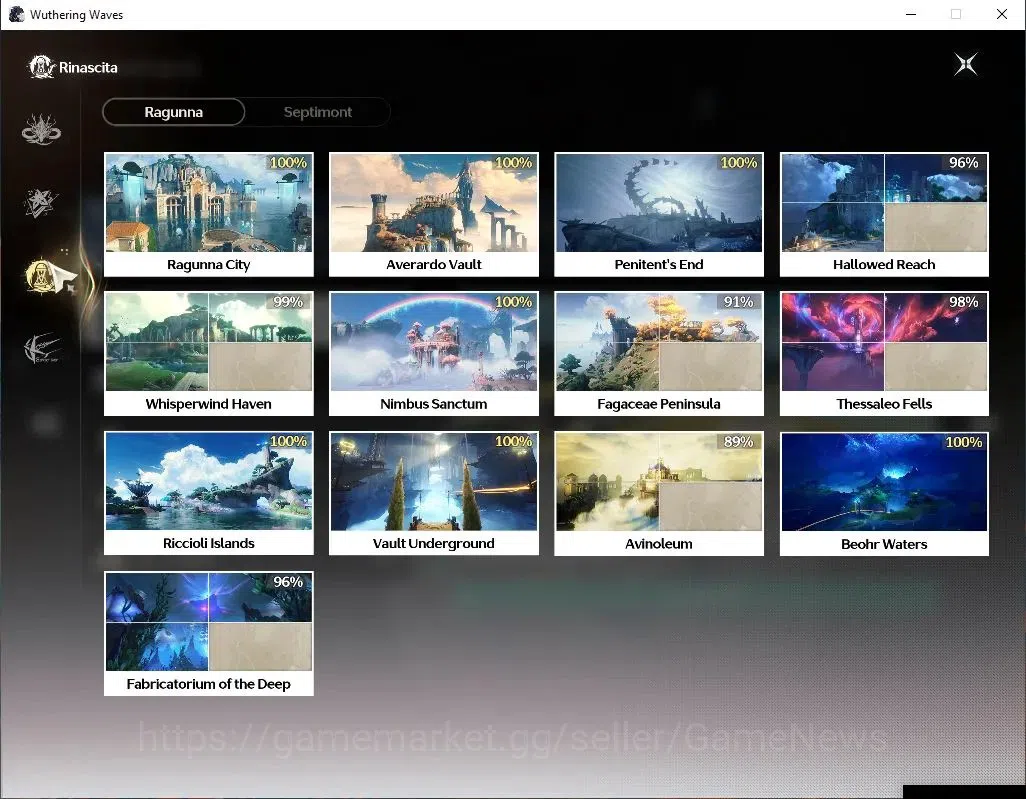Click the 'Nimbus Sanctum' label

(434, 404)
